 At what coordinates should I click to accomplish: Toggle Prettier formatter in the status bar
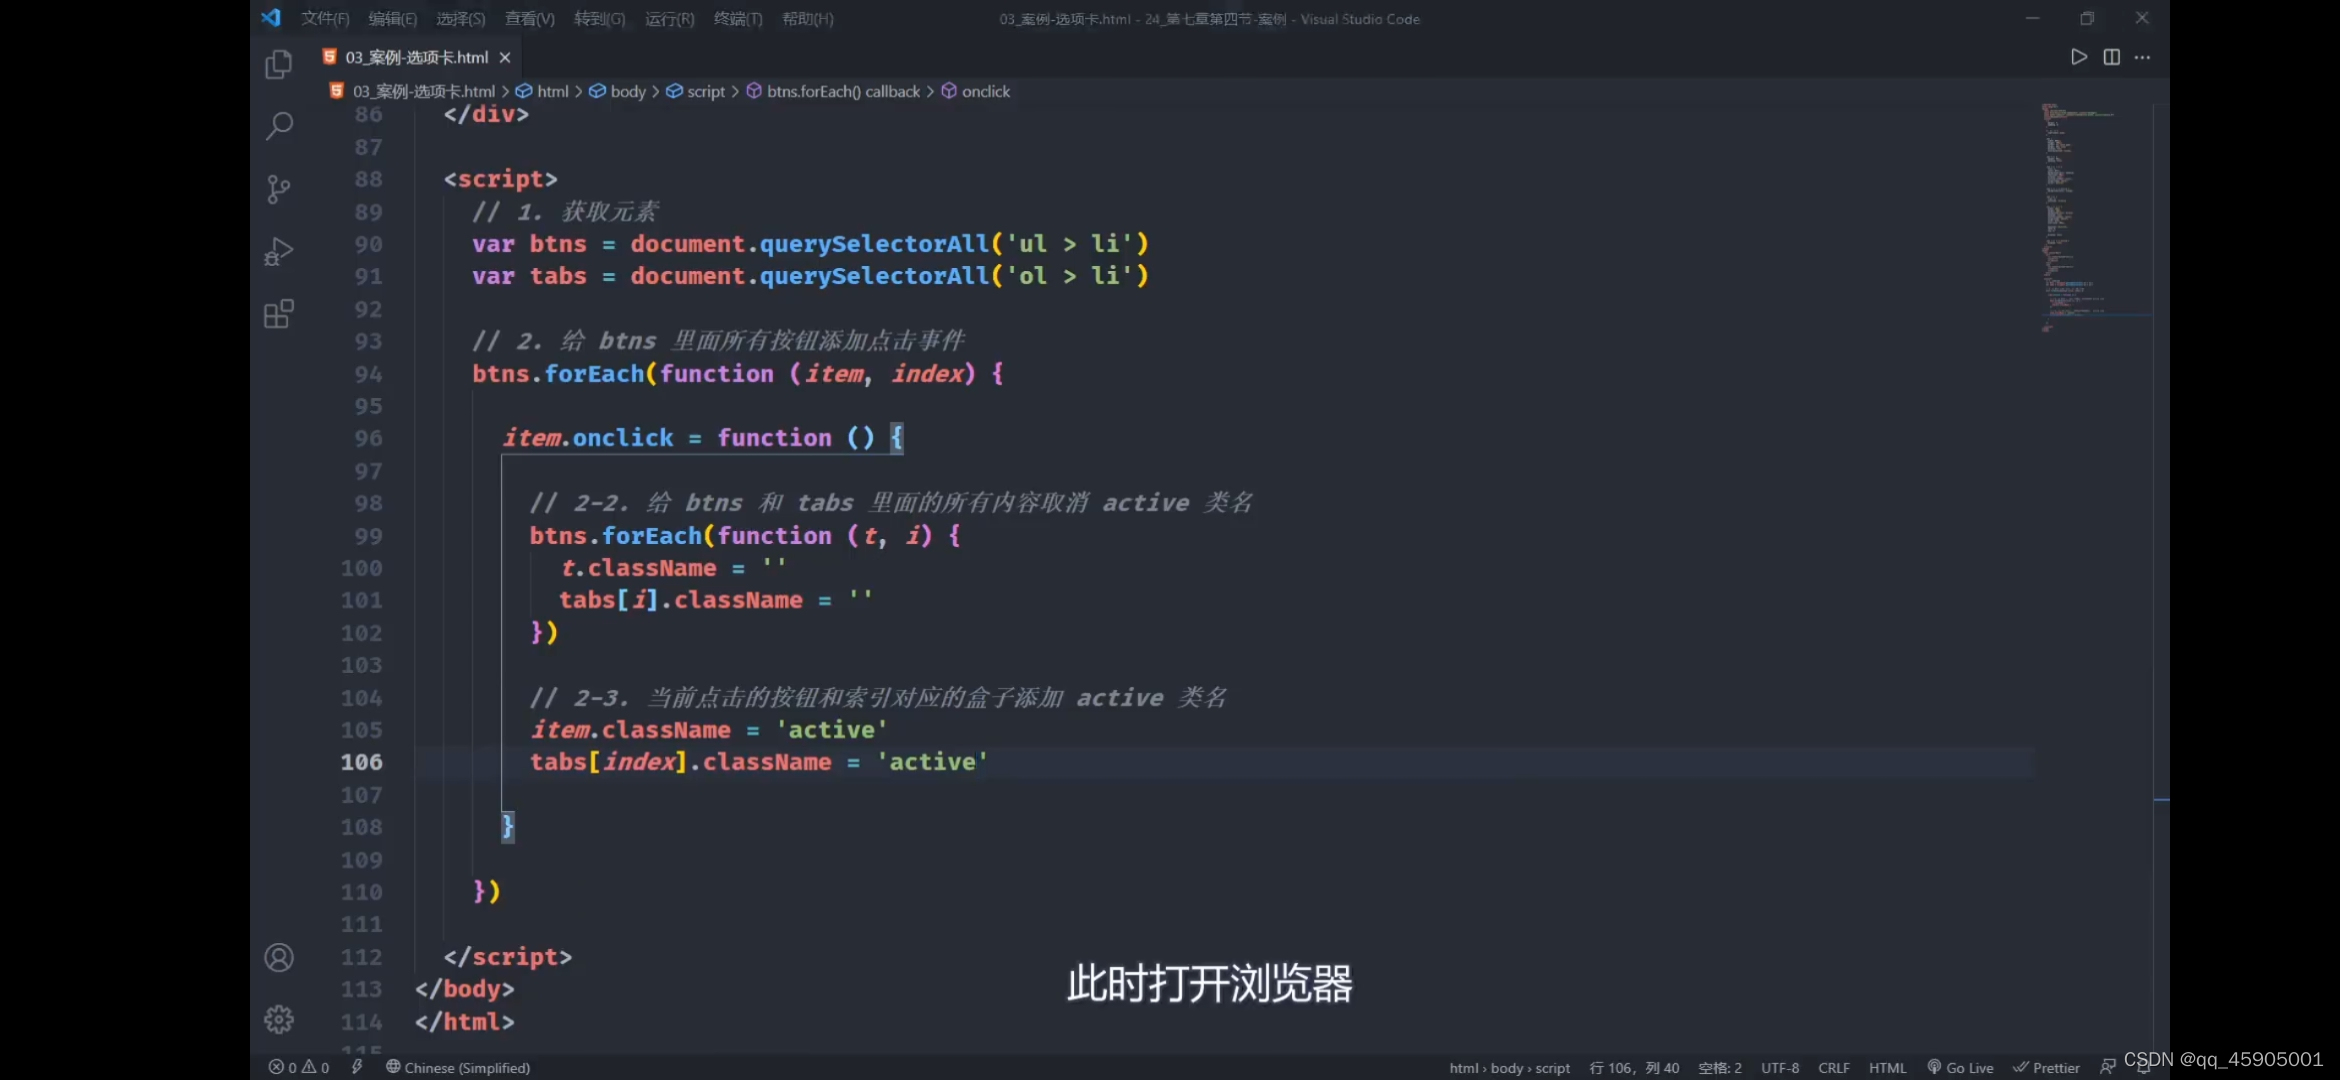(x=2046, y=1067)
